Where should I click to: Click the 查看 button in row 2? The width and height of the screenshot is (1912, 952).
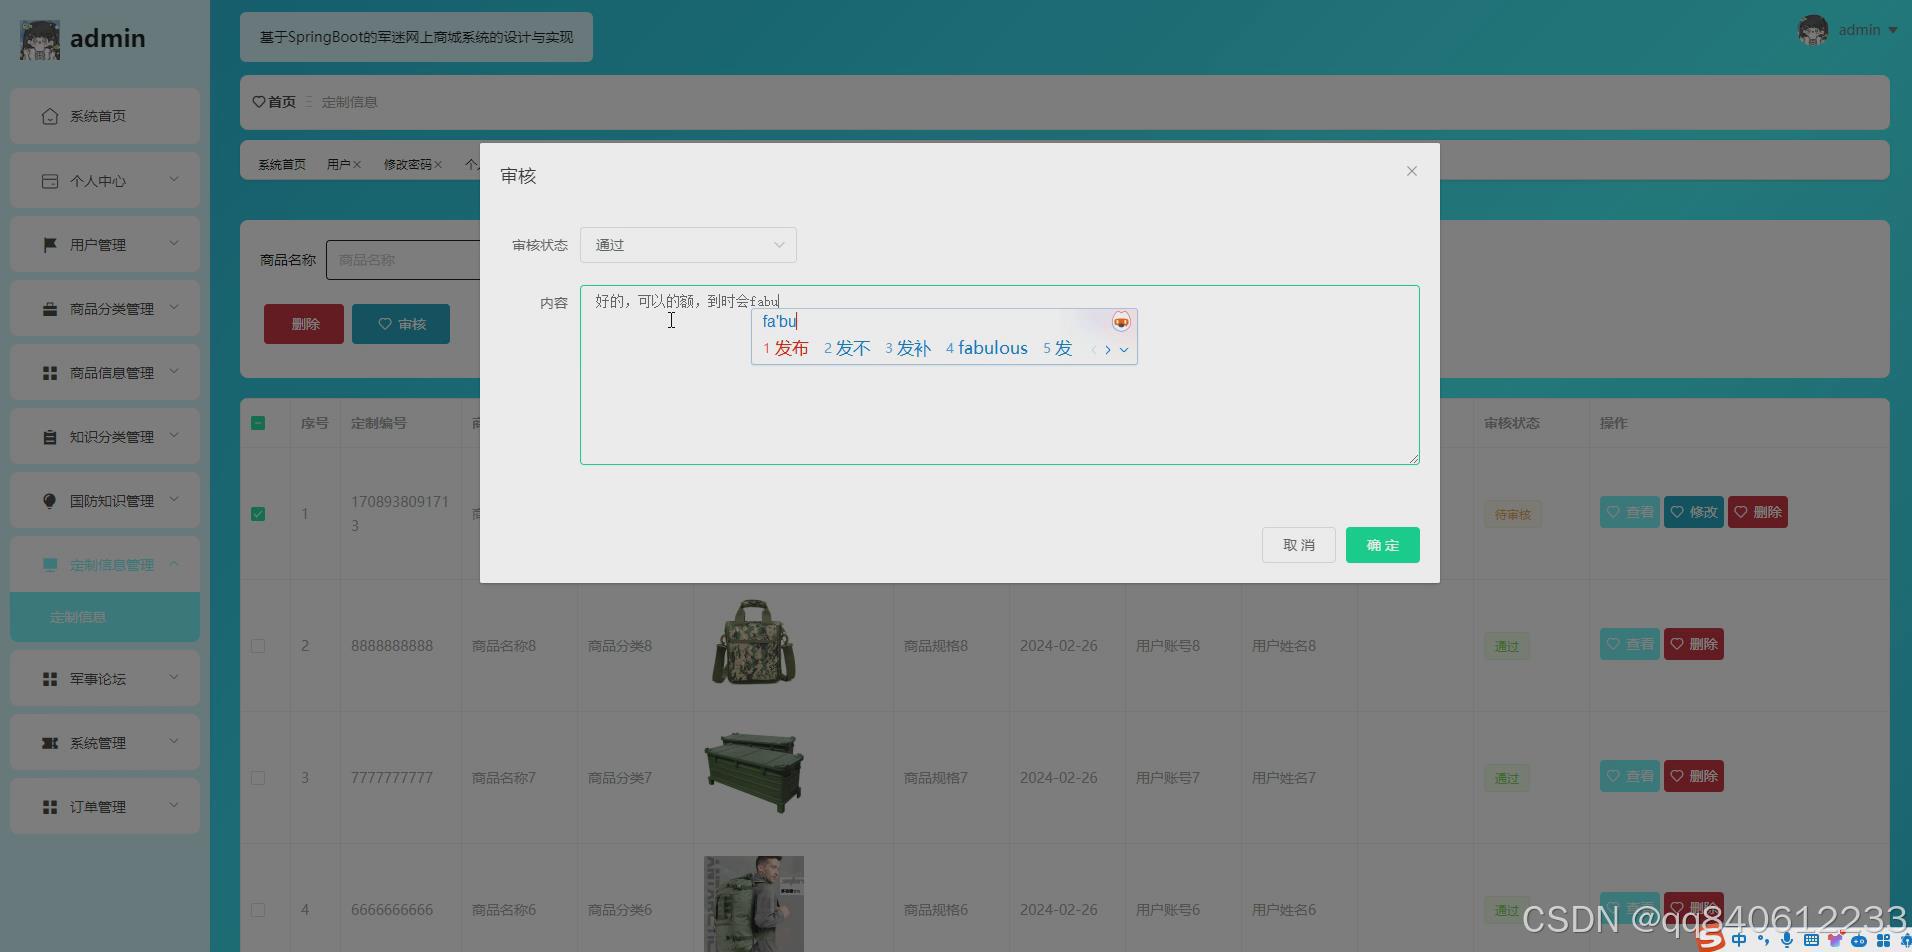coord(1629,644)
